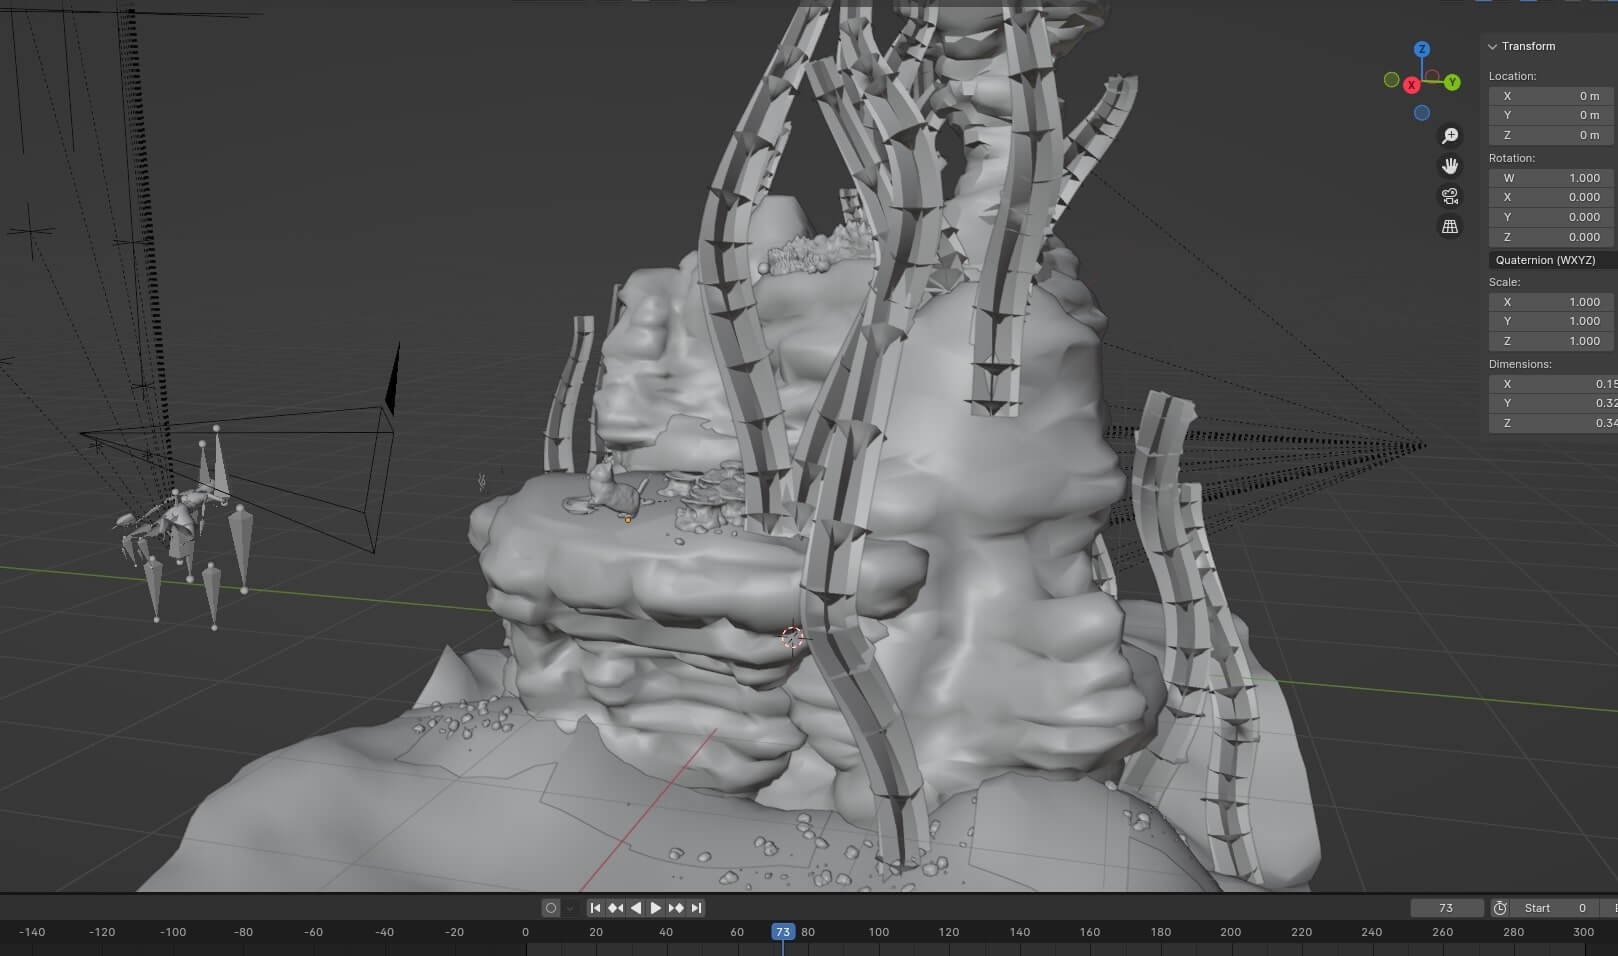Screen dimensions: 1618x956
Task: Play the animation in reverse
Action: (635, 908)
